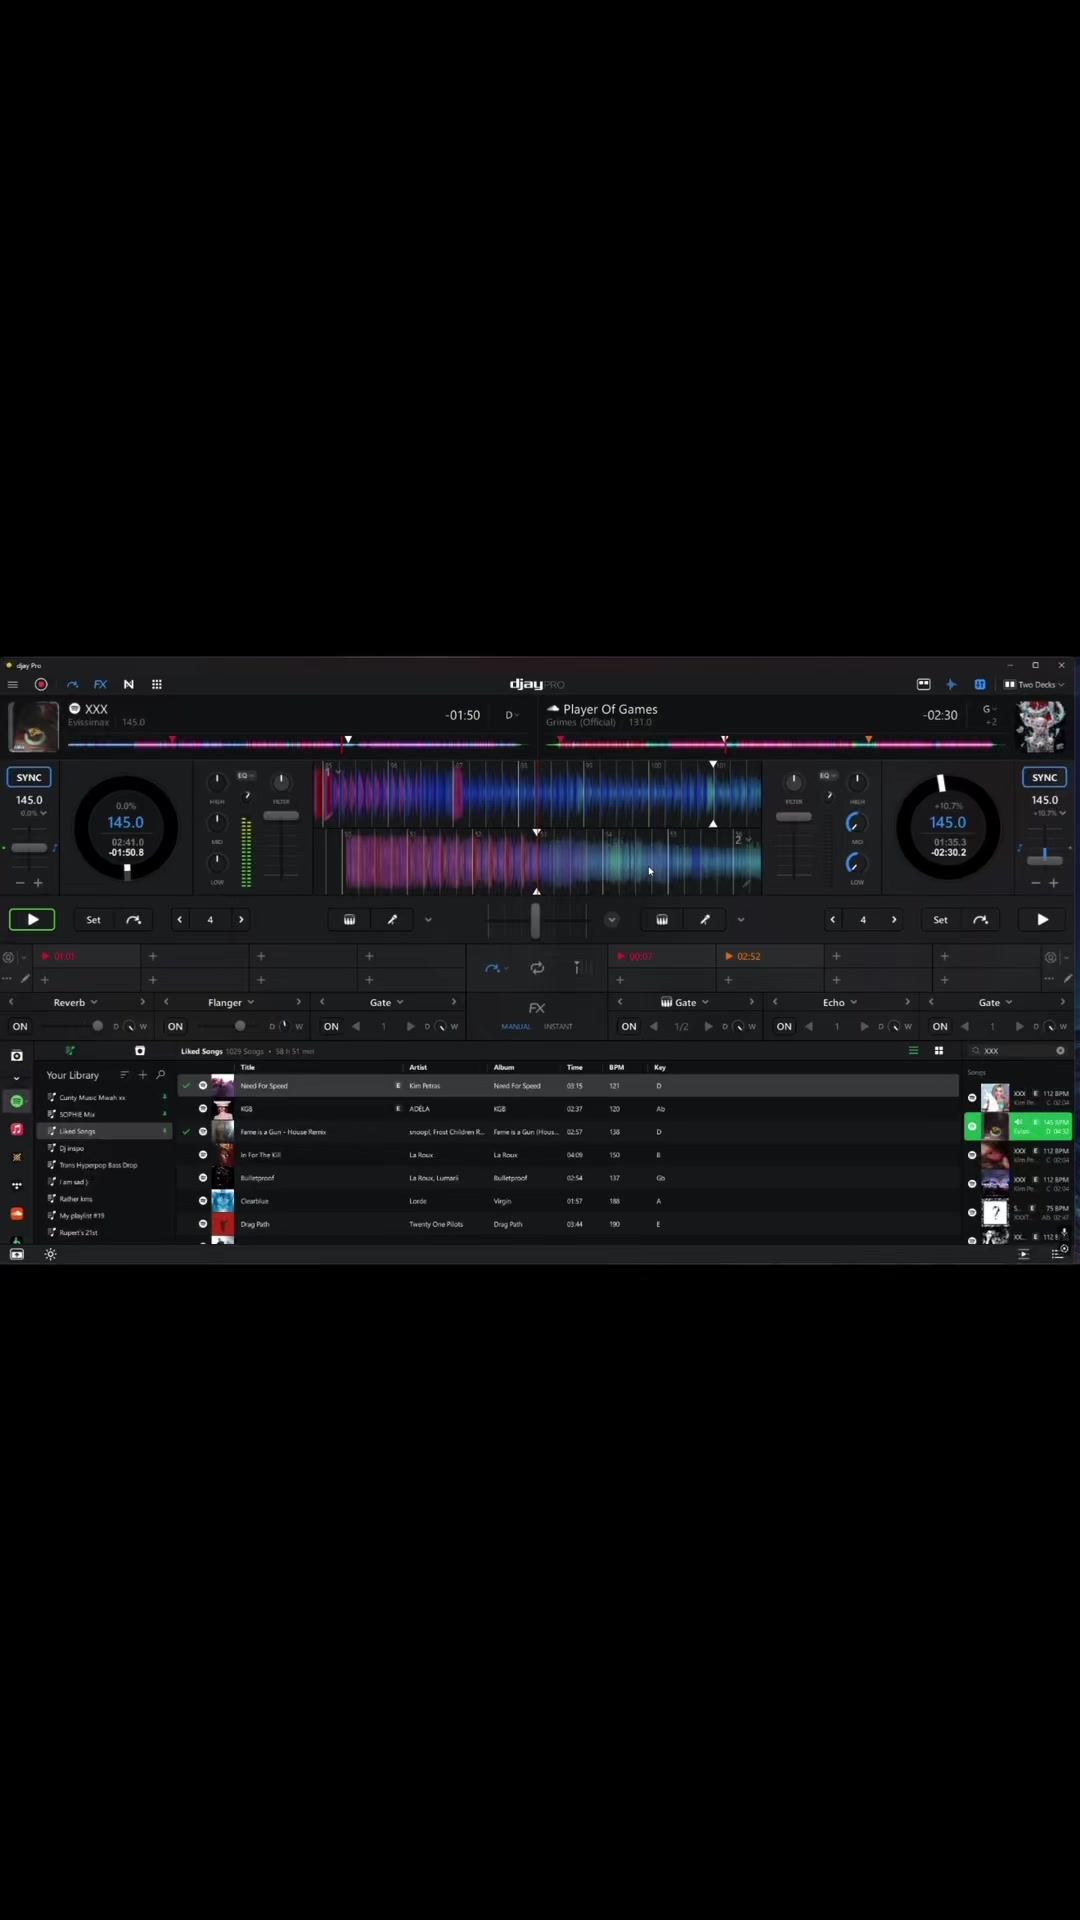Turn on the left deck Gate effect
This screenshot has width=1080, height=1920.
pyautogui.click(x=331, y=1027)
